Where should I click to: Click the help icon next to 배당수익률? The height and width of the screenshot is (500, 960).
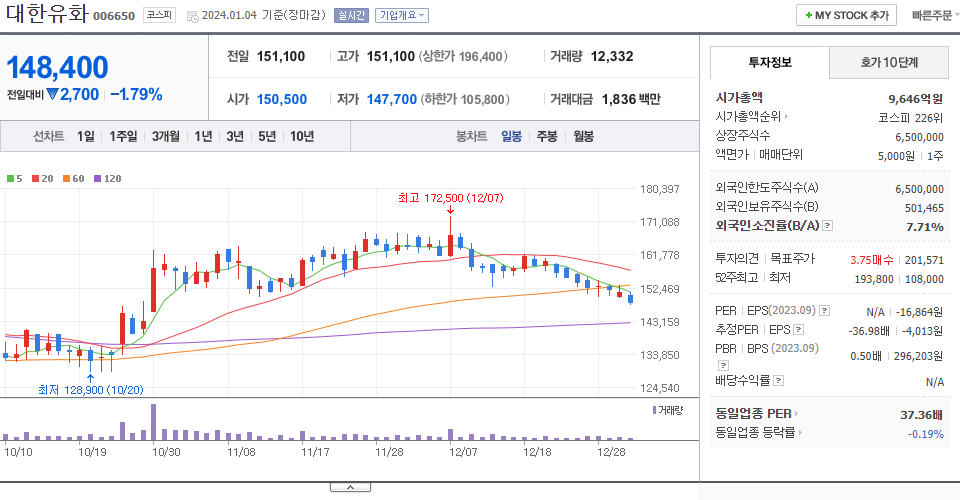(778, 381)
